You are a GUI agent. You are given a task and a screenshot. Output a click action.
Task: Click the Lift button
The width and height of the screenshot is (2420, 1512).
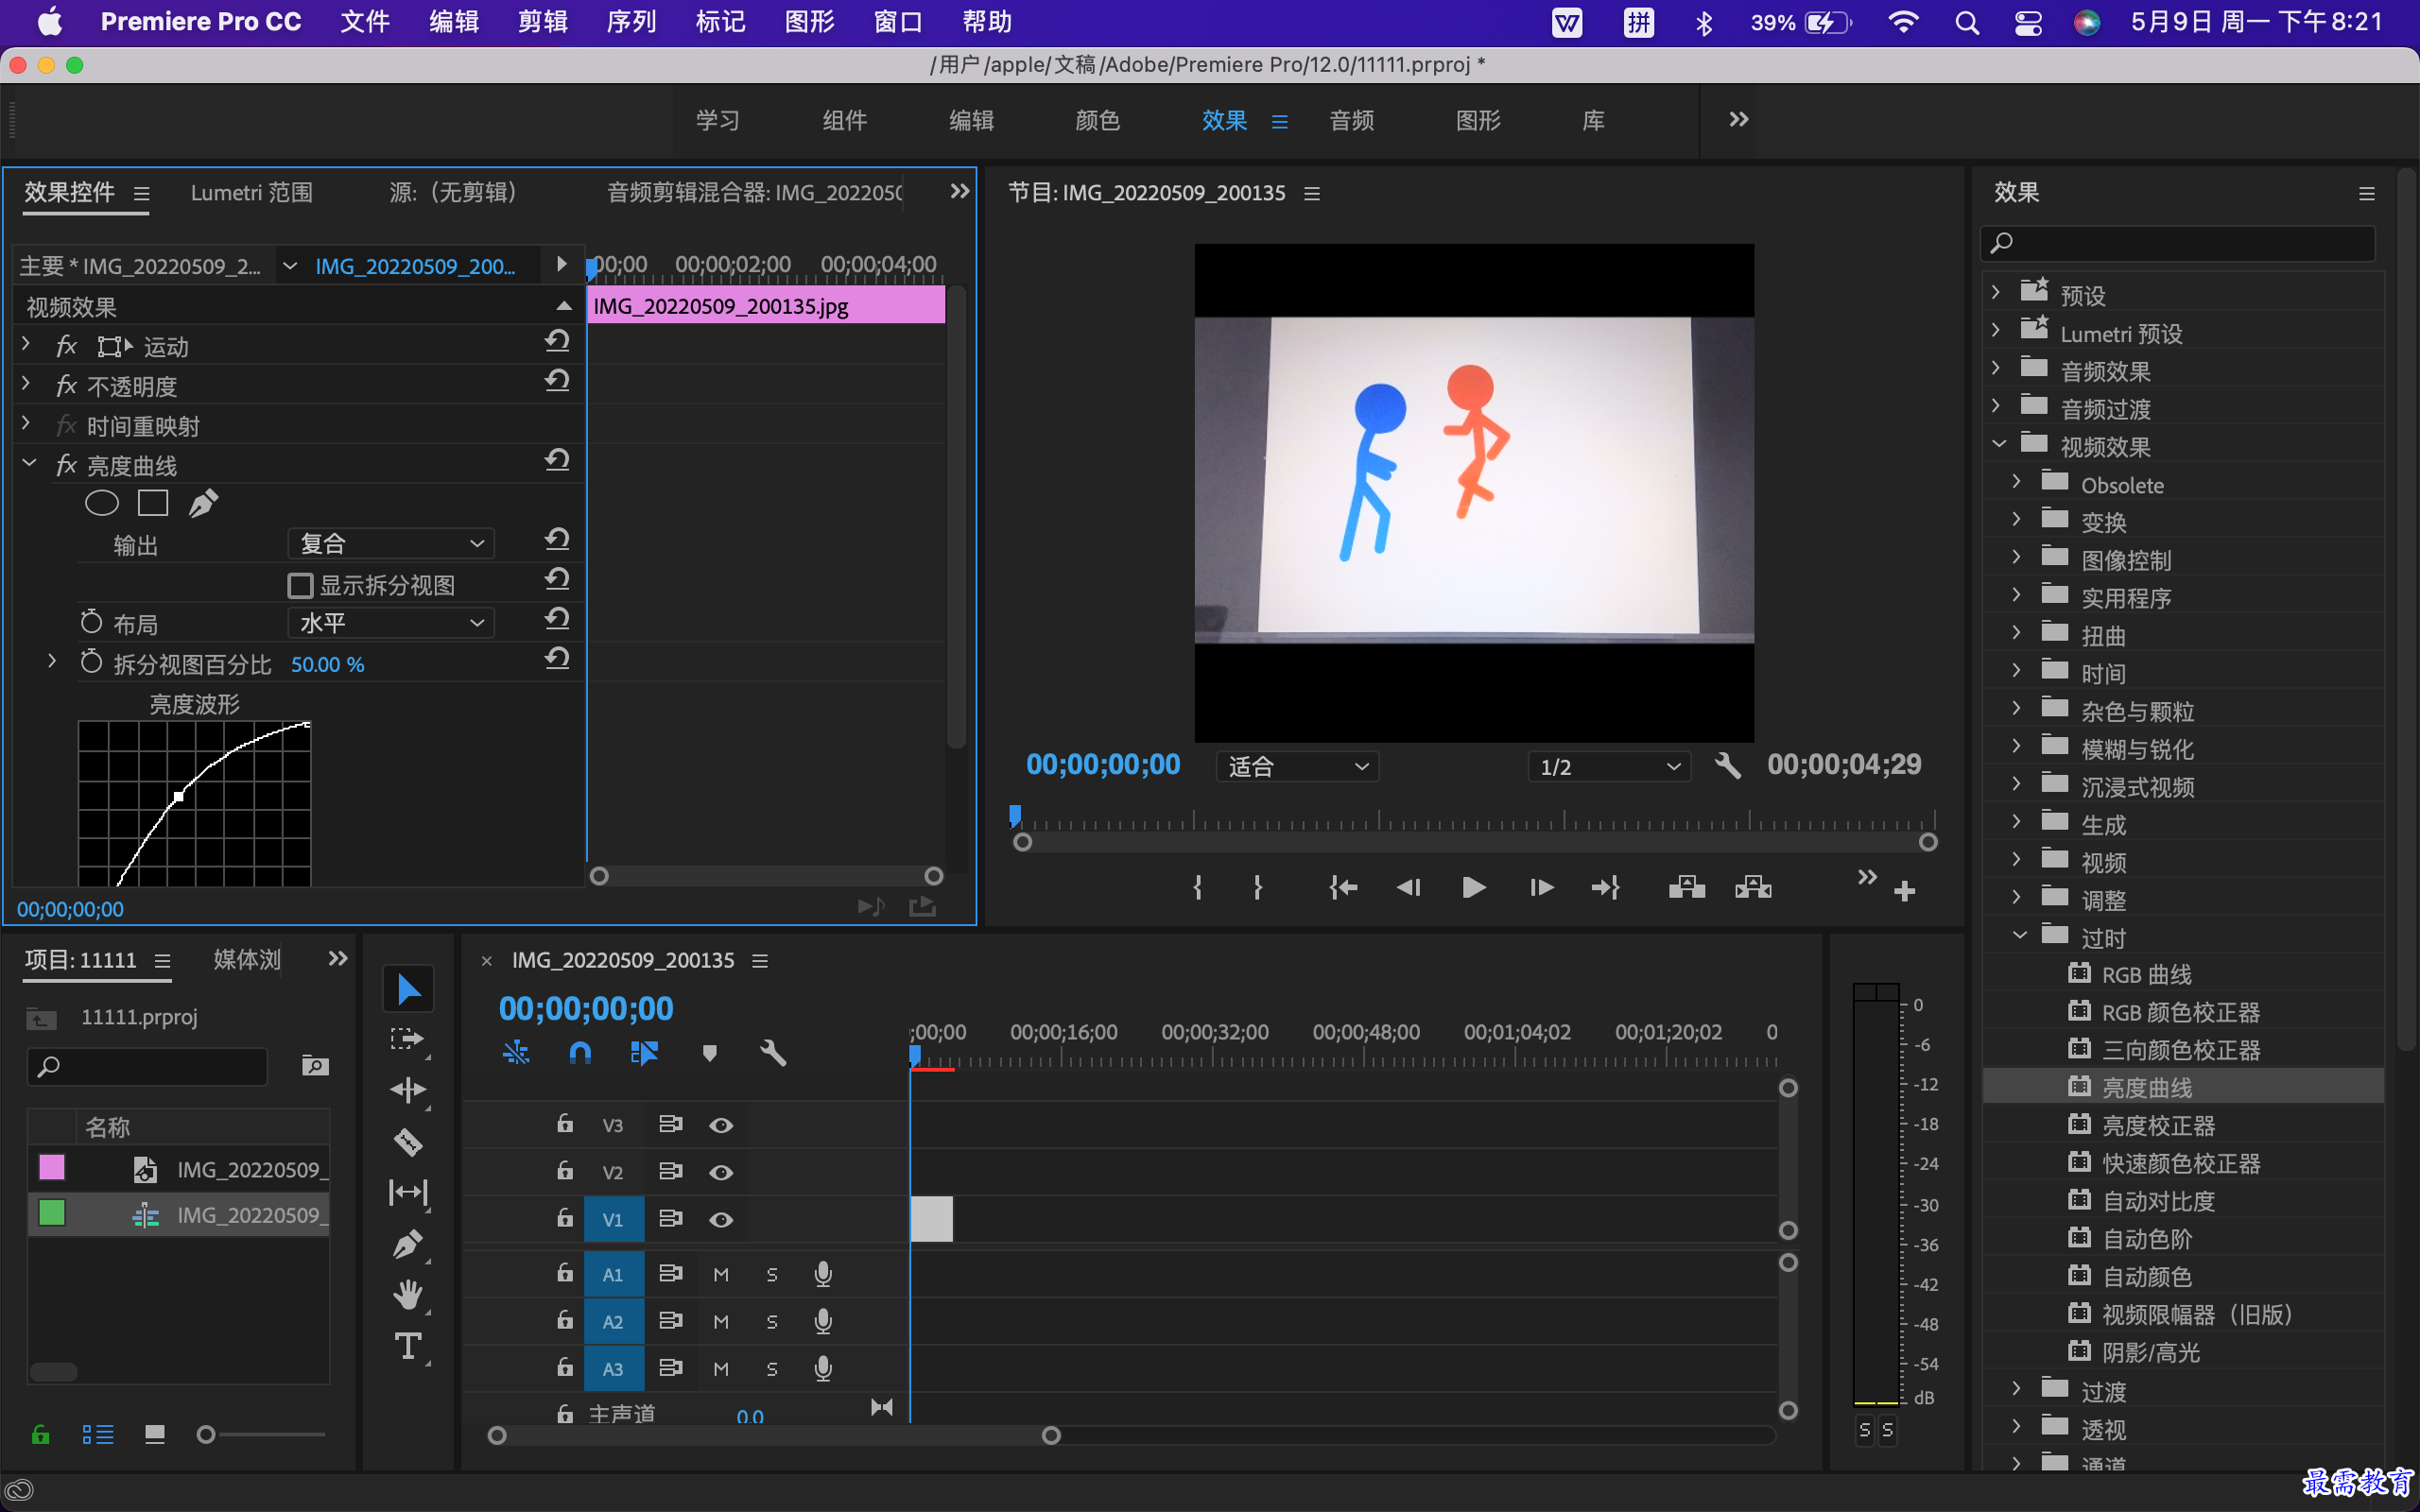tap(1687, 887)
